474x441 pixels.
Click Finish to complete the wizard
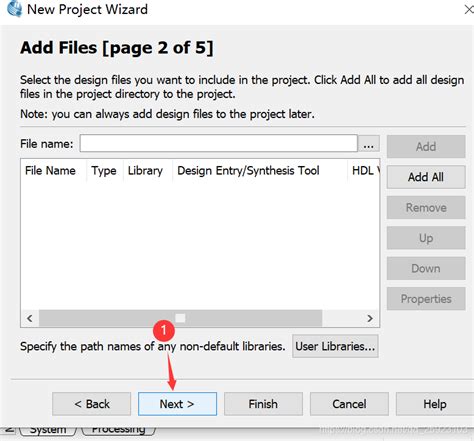263,404
